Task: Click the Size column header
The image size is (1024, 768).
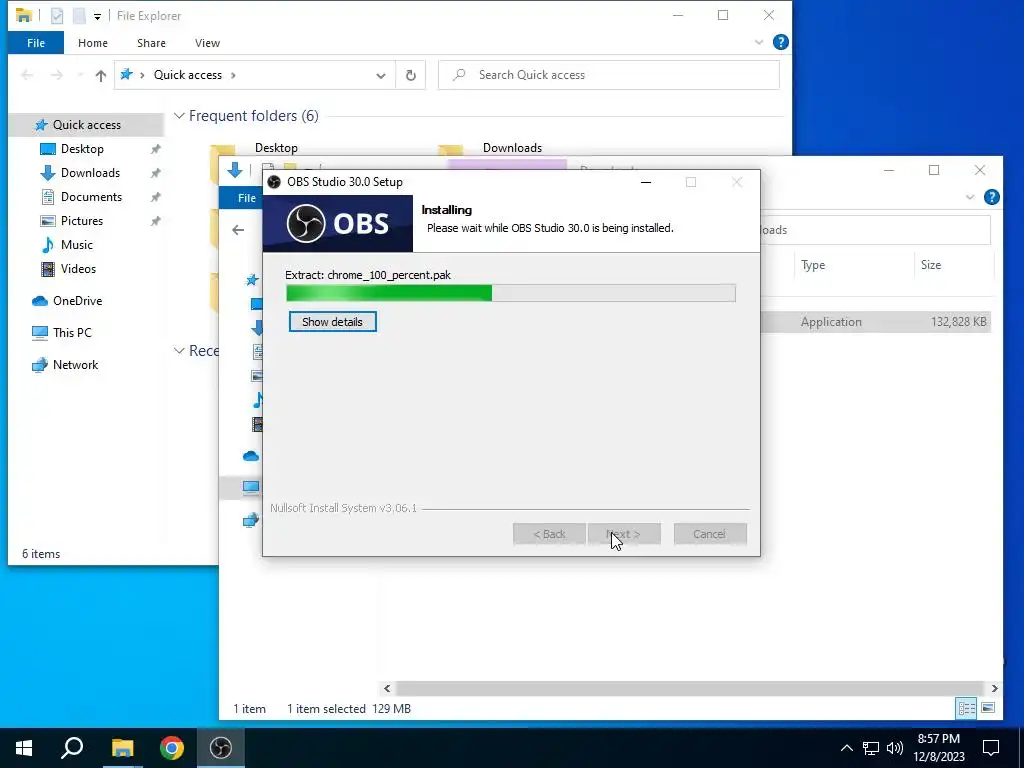Action: pyautogui.click(x=931, y=265)
